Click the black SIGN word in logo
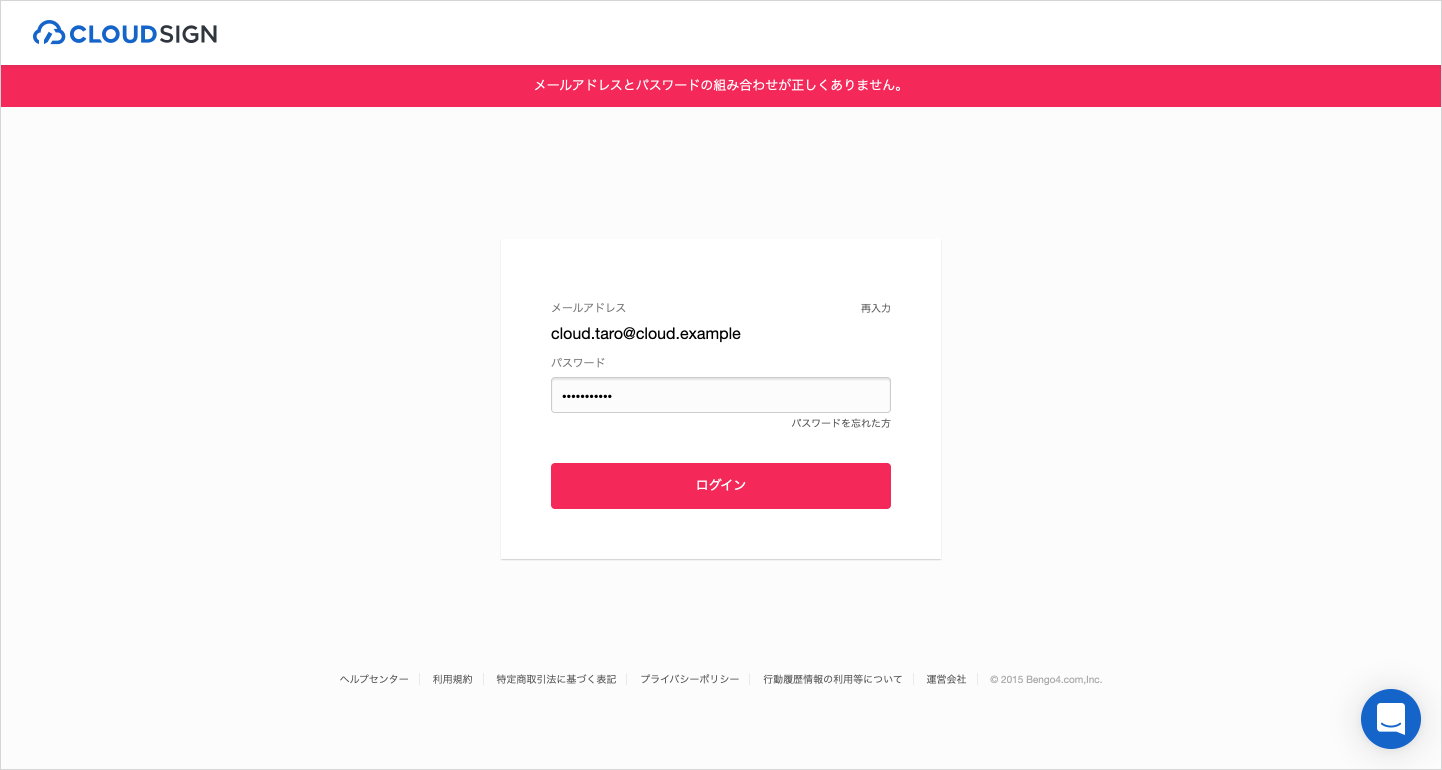Screen dimensions: 1442x770 (188, 34)
